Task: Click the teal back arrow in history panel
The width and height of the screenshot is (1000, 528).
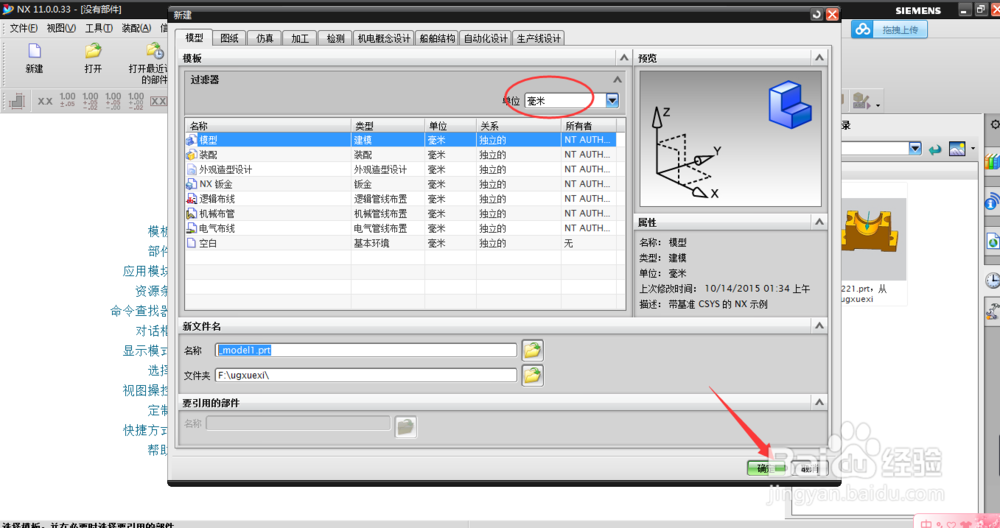Action: coord(935,149)
